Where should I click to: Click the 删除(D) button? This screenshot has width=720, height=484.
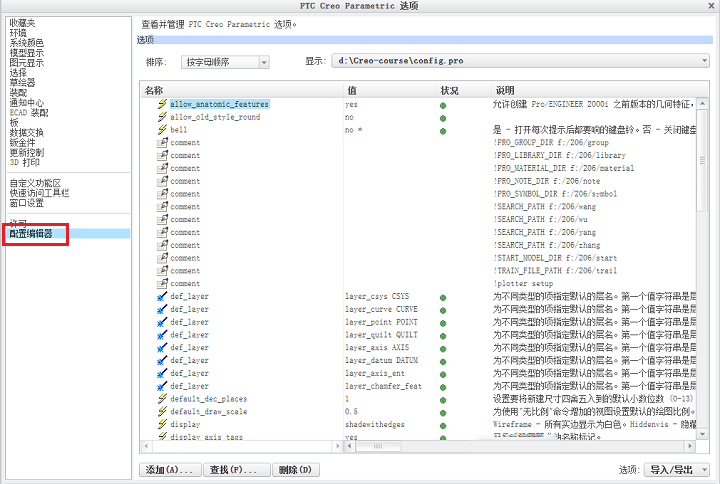click(296, 470)
